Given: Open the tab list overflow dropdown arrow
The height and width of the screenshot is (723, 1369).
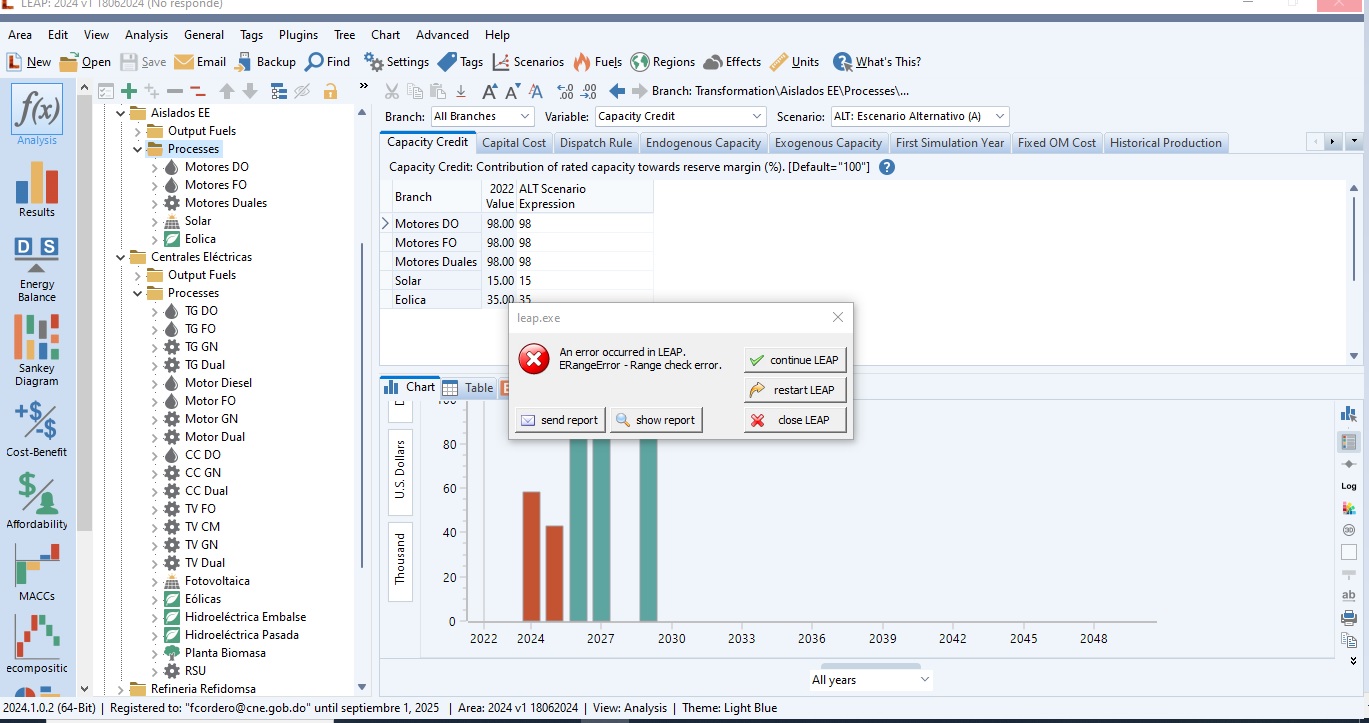Looking at the screenshot, I should click(x=1356, y=142).
